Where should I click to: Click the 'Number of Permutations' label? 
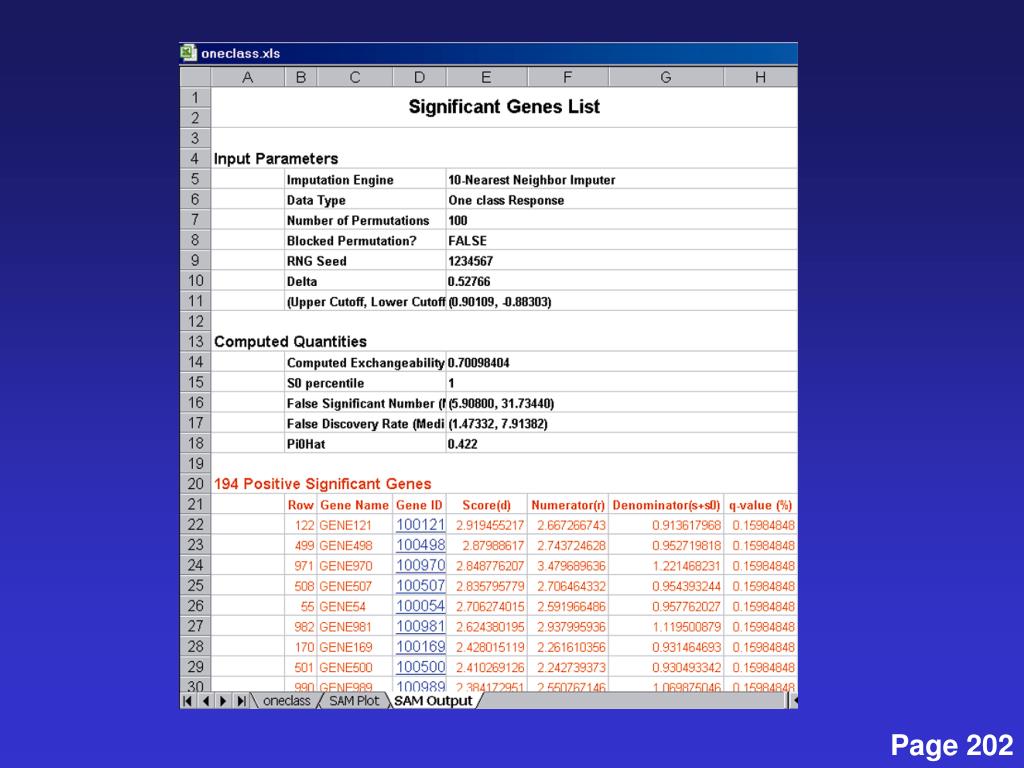coord(358,220)
